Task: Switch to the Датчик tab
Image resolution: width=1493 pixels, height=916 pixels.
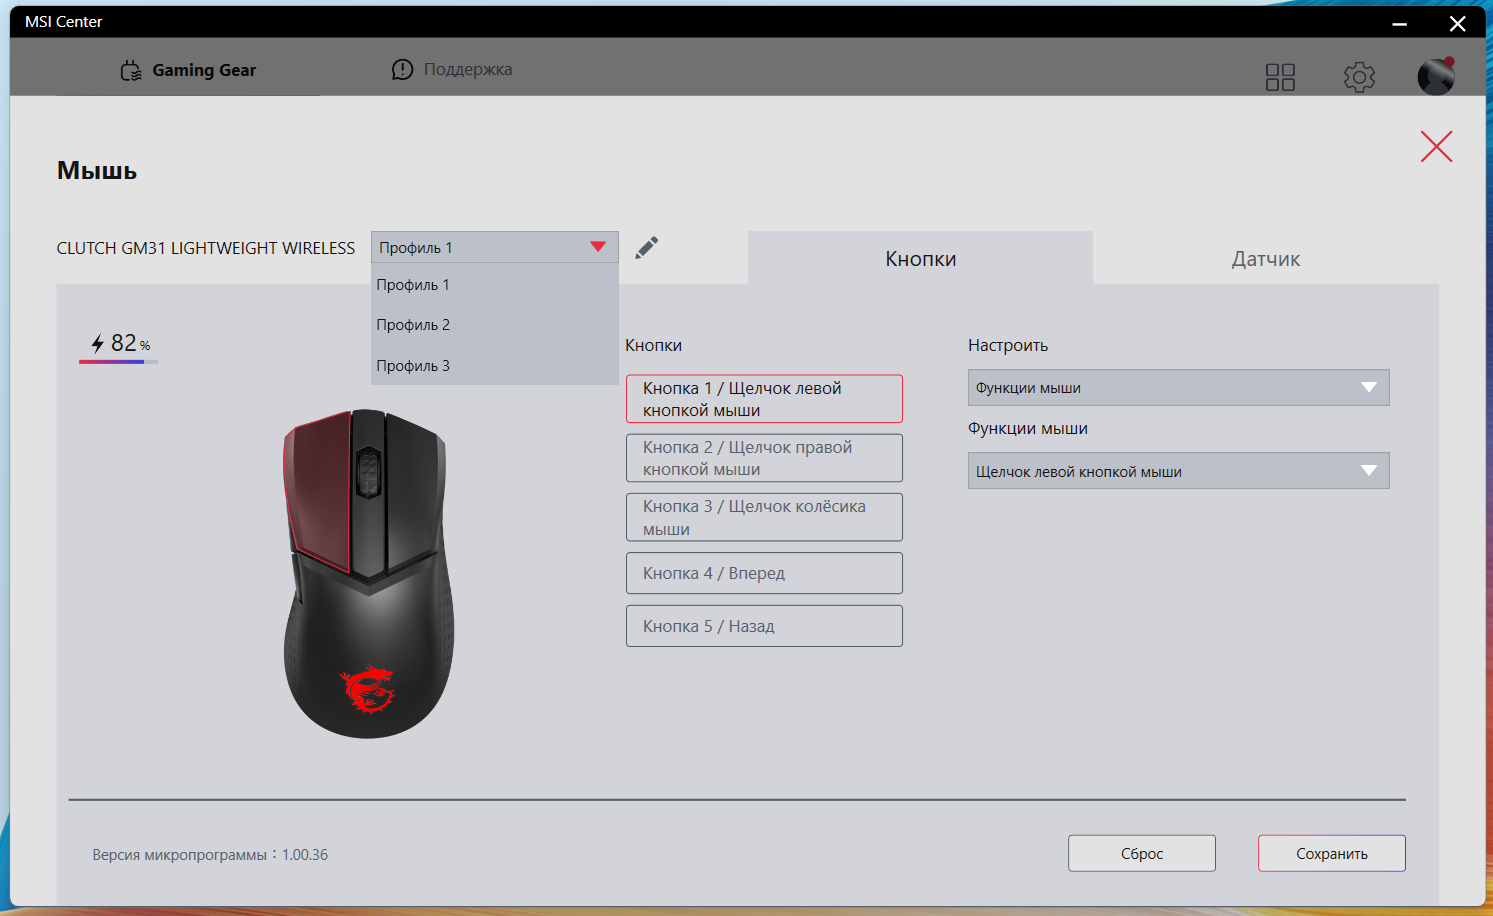Action: [1266, 259]
